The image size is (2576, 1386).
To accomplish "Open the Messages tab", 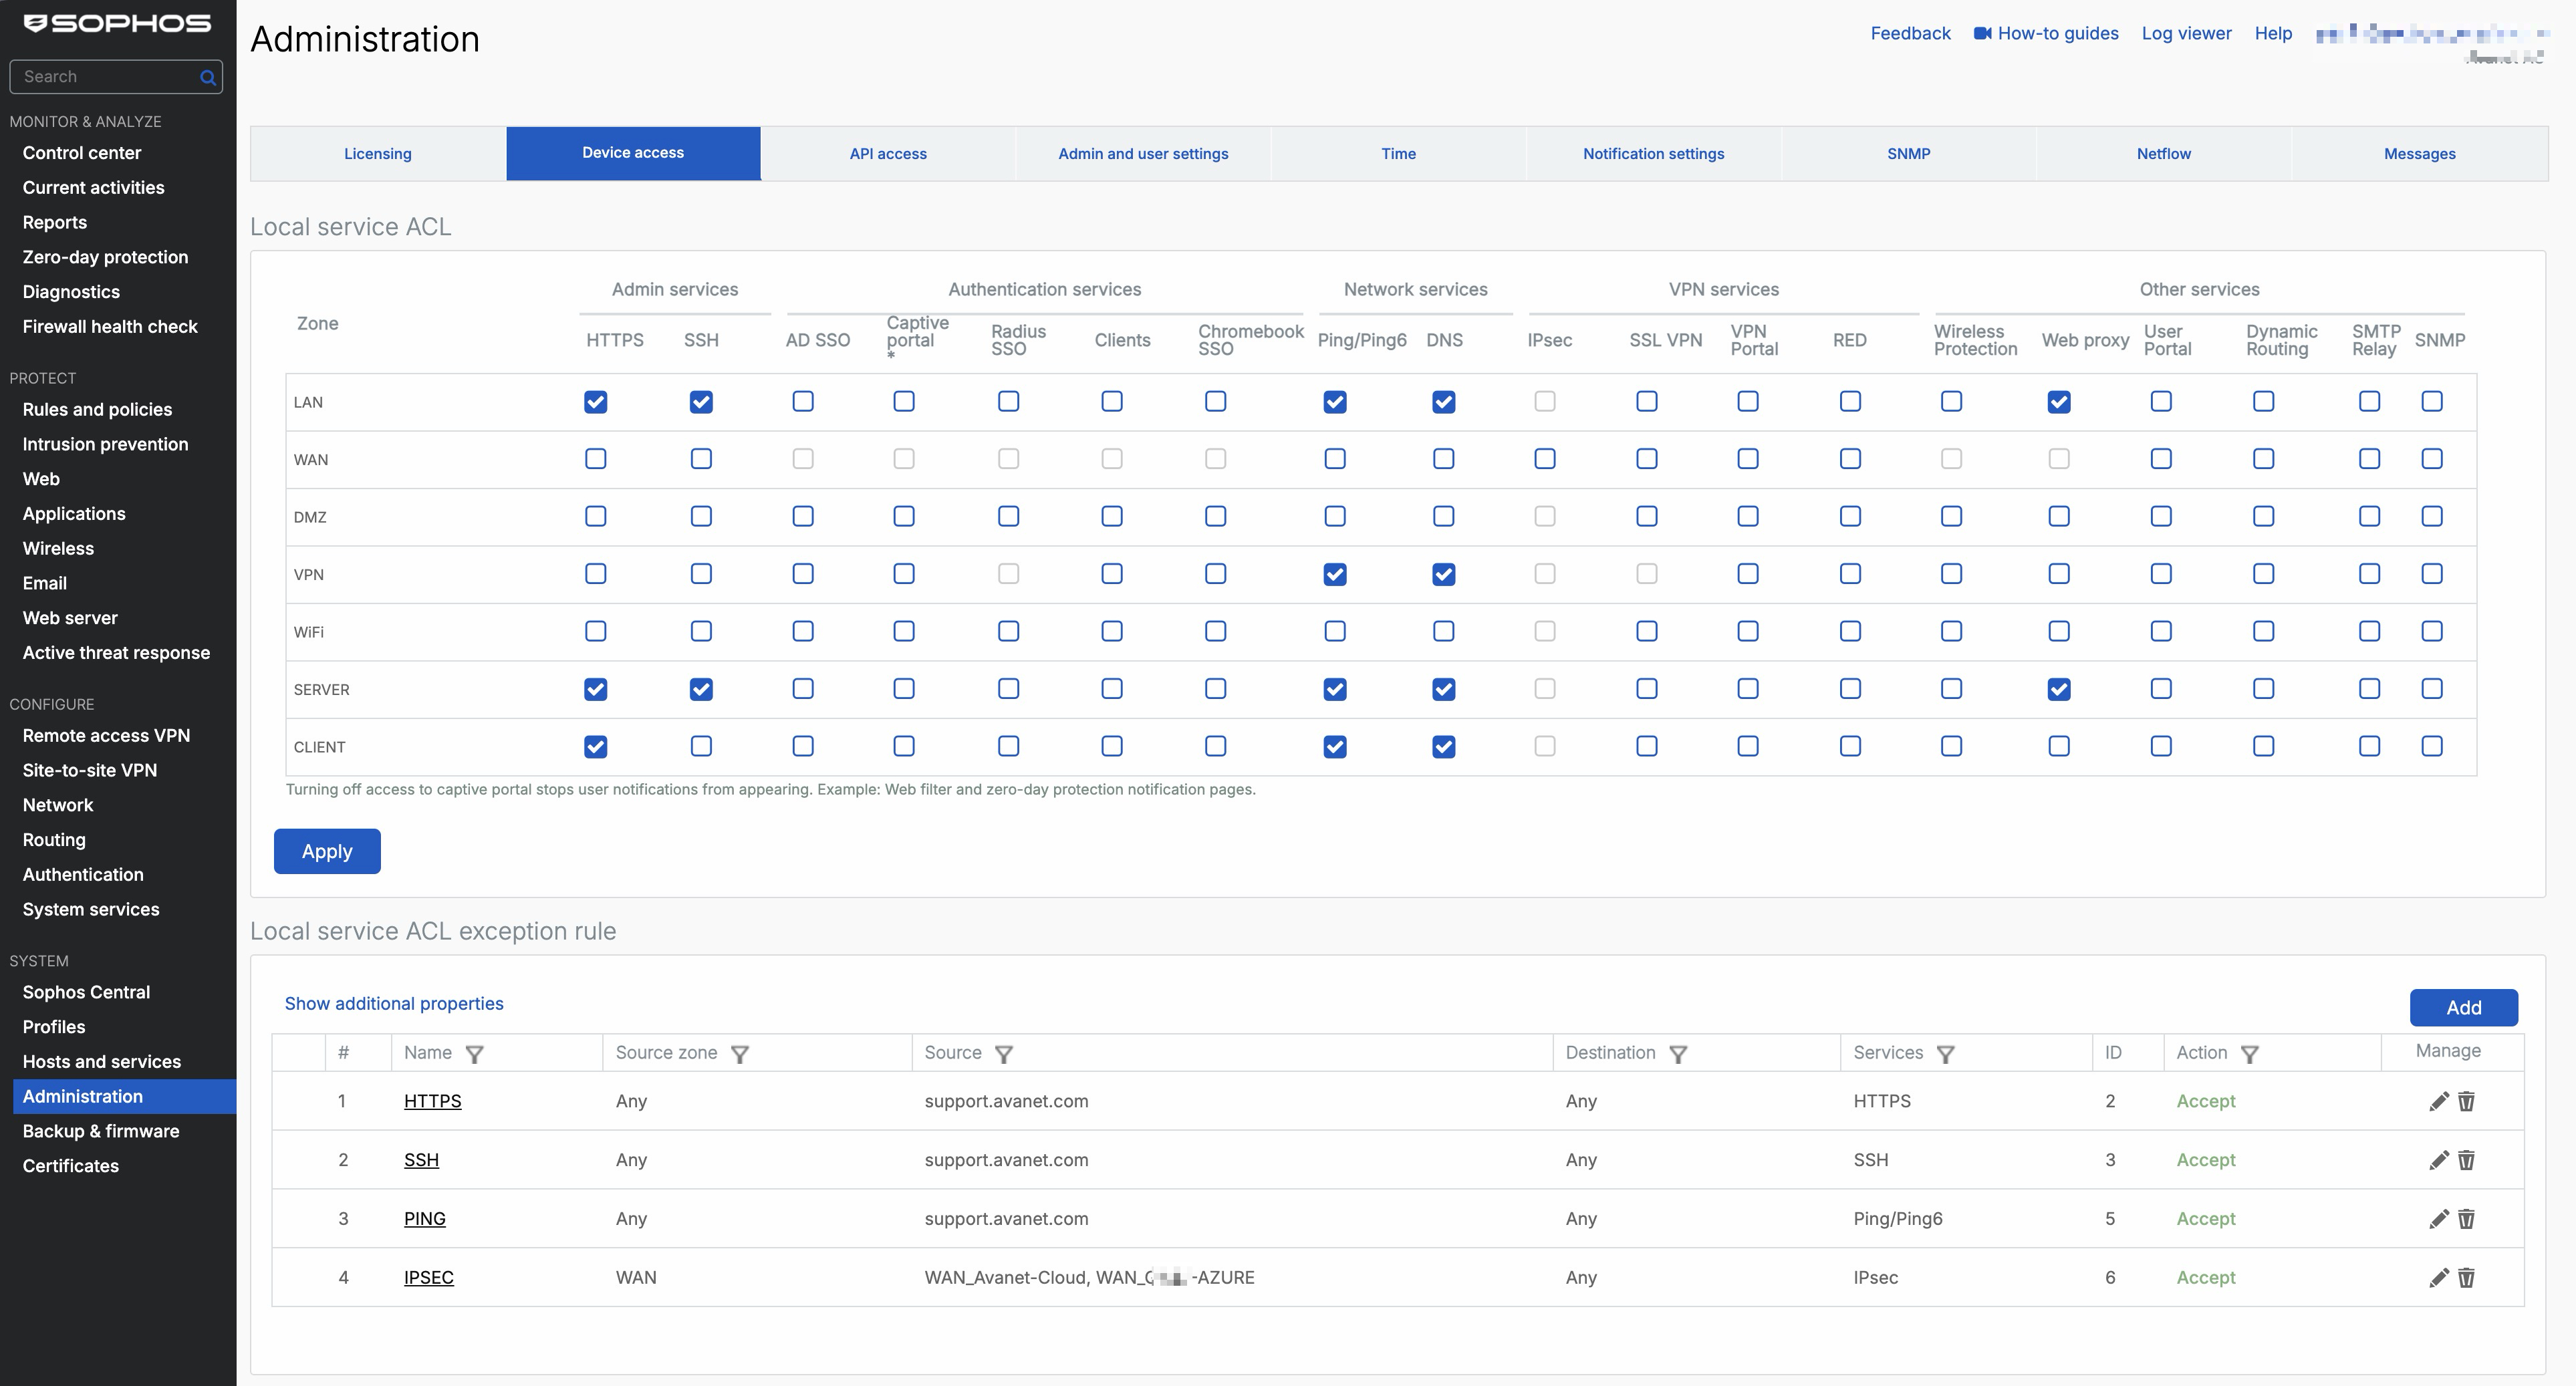I will tap(2419, 154).
